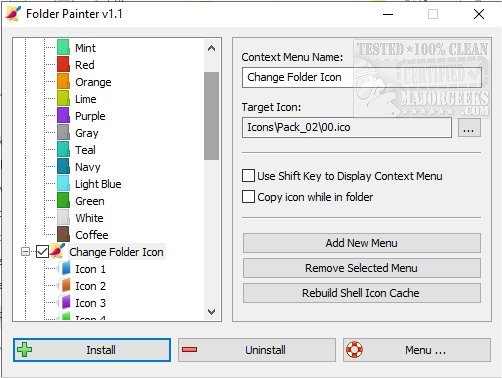Click the green plus icon on Install
The height and width of the screenshot is (378, 502).
(x=25, y=349)
